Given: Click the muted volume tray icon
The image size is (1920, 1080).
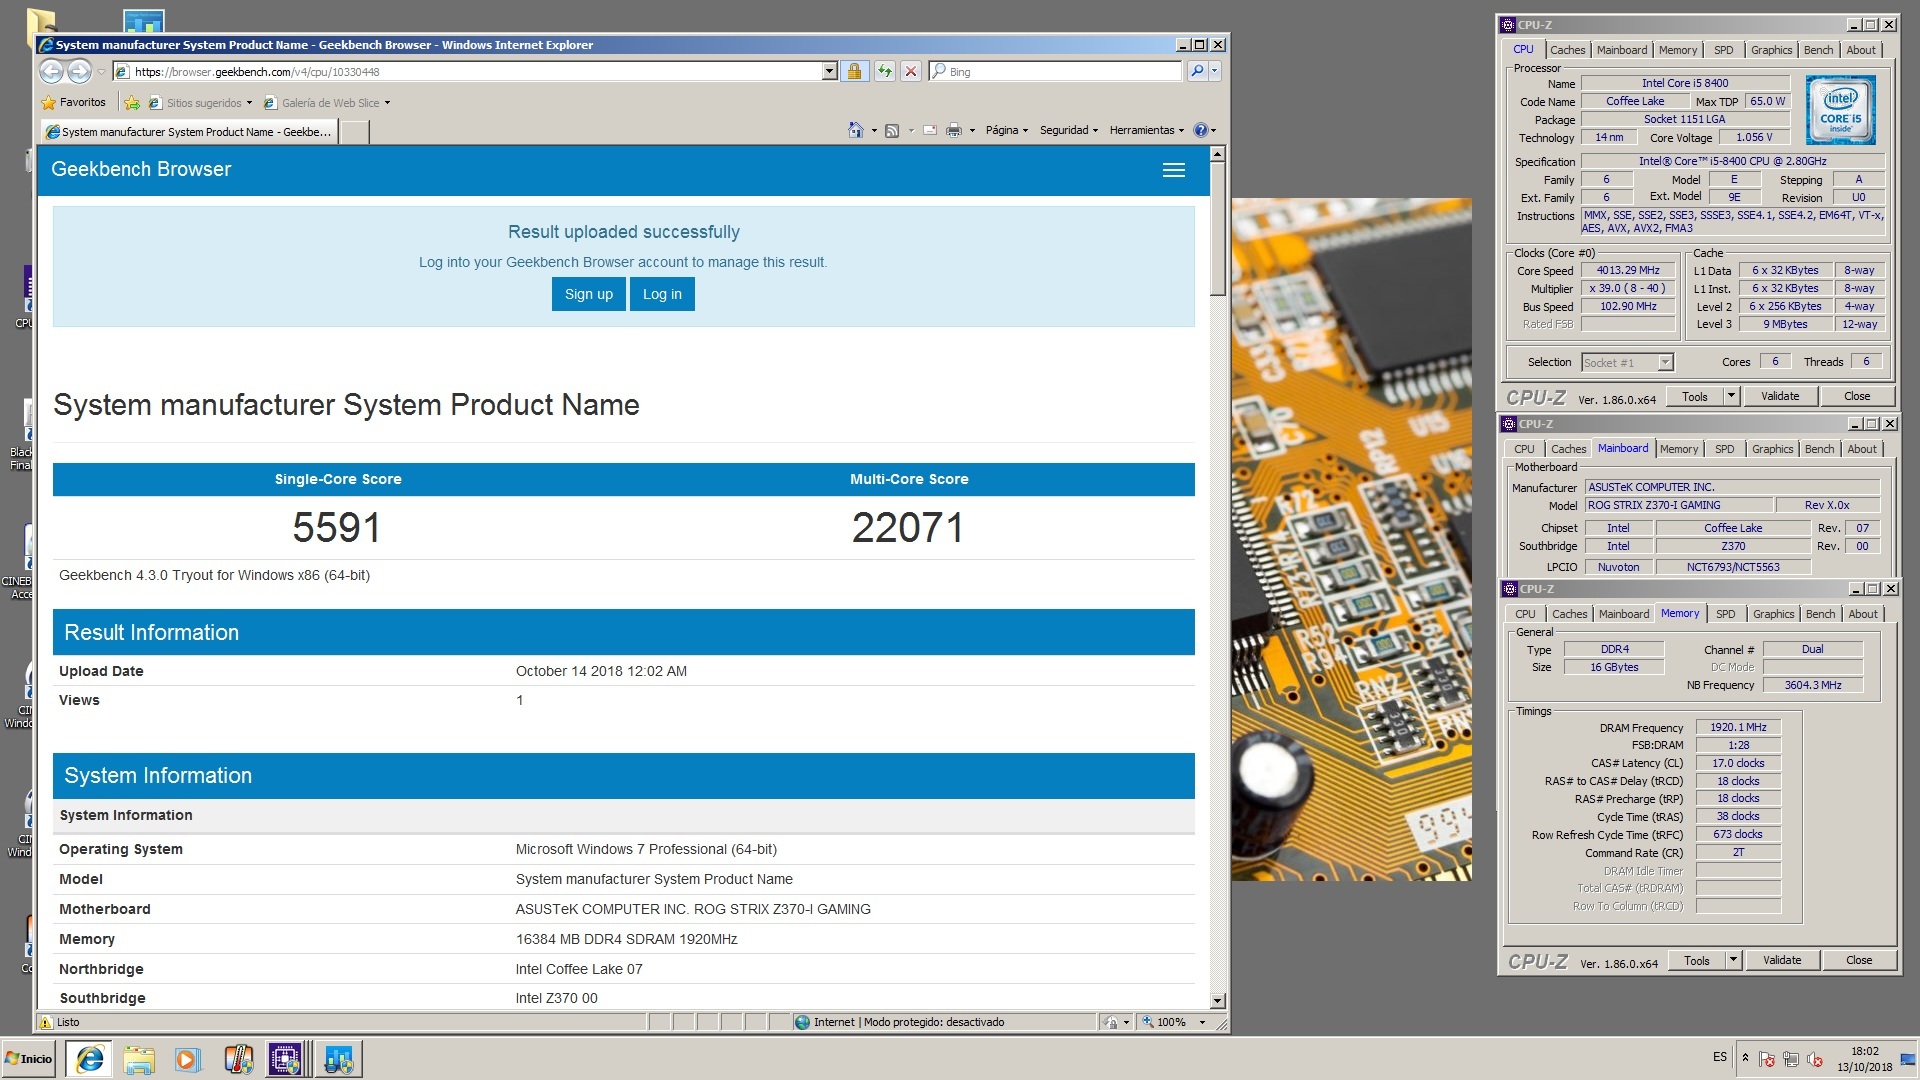Looking at the screenshot, I should (1815, 1059).
